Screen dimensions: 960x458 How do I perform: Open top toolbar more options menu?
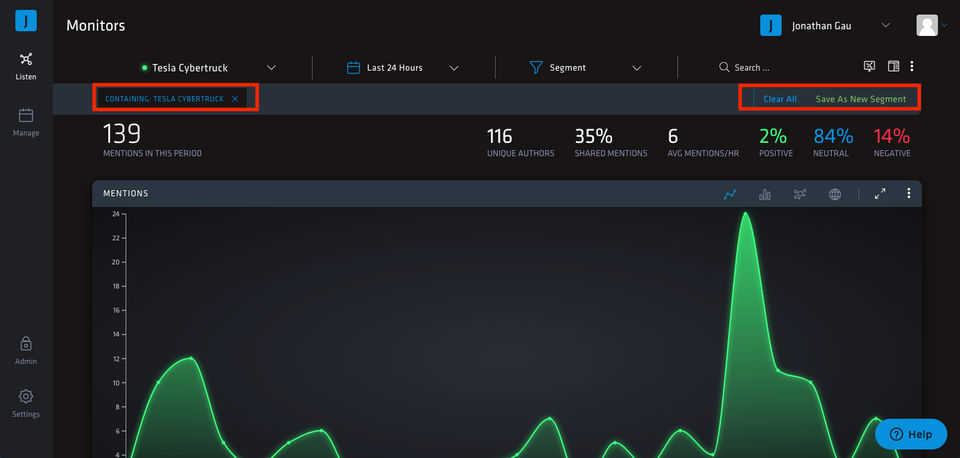pyautogui.click(x=912, y=66)
